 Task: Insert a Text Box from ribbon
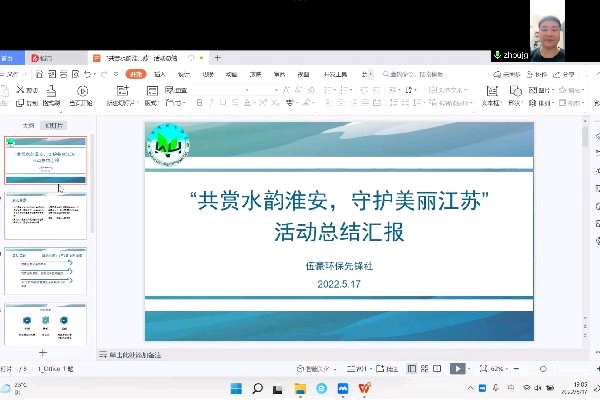491,95
